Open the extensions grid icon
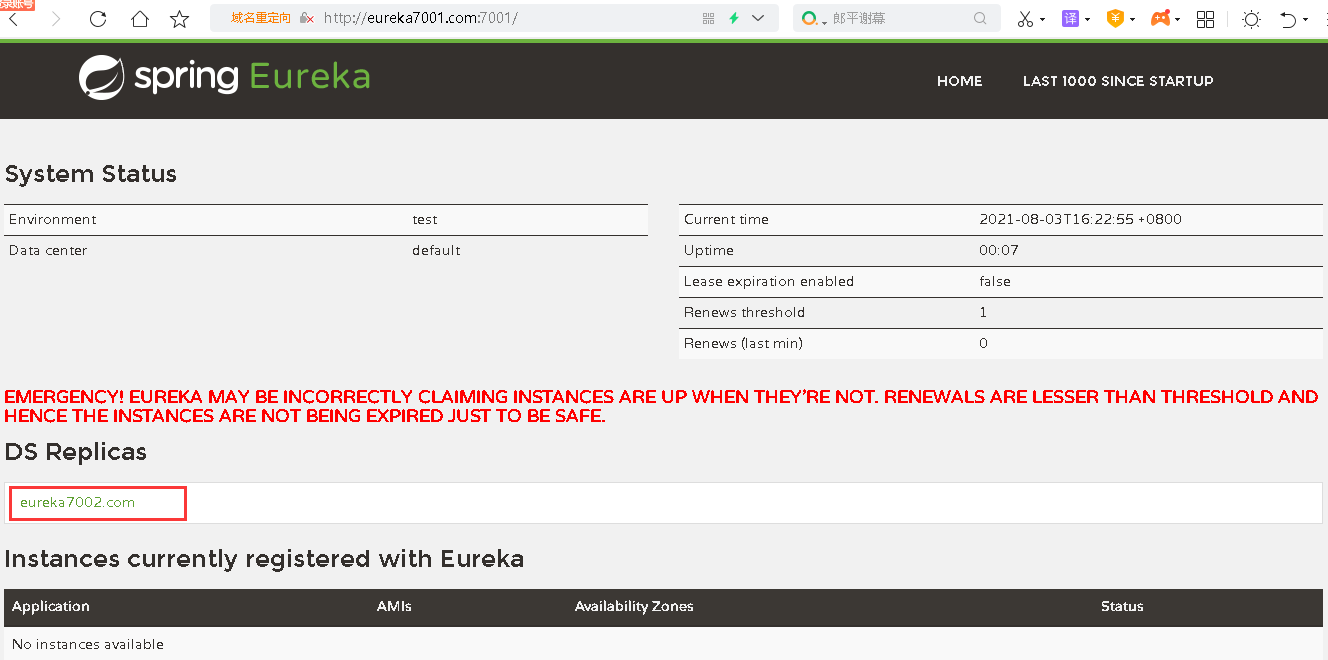The image size is (1328, 660). click(1206, 19)
